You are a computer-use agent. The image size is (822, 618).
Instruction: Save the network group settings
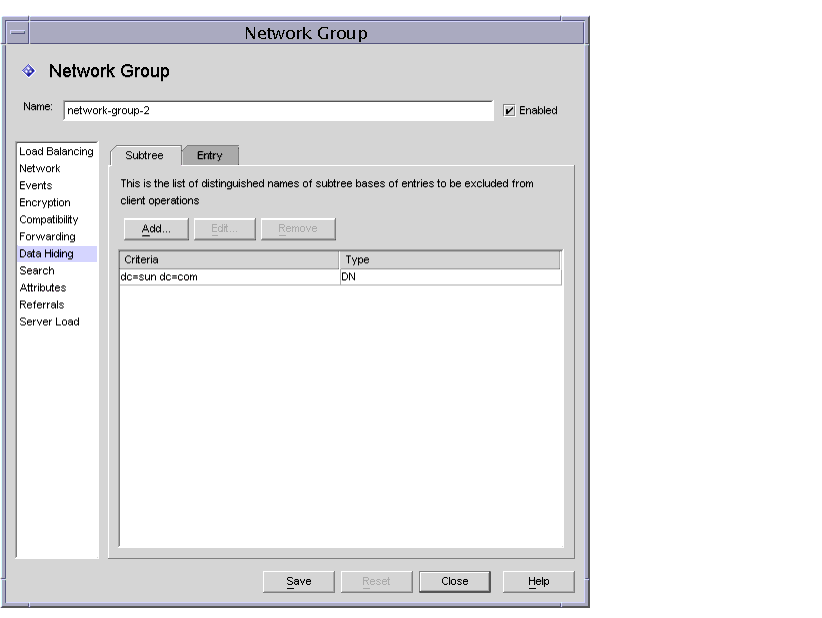(x=298, y=581)
